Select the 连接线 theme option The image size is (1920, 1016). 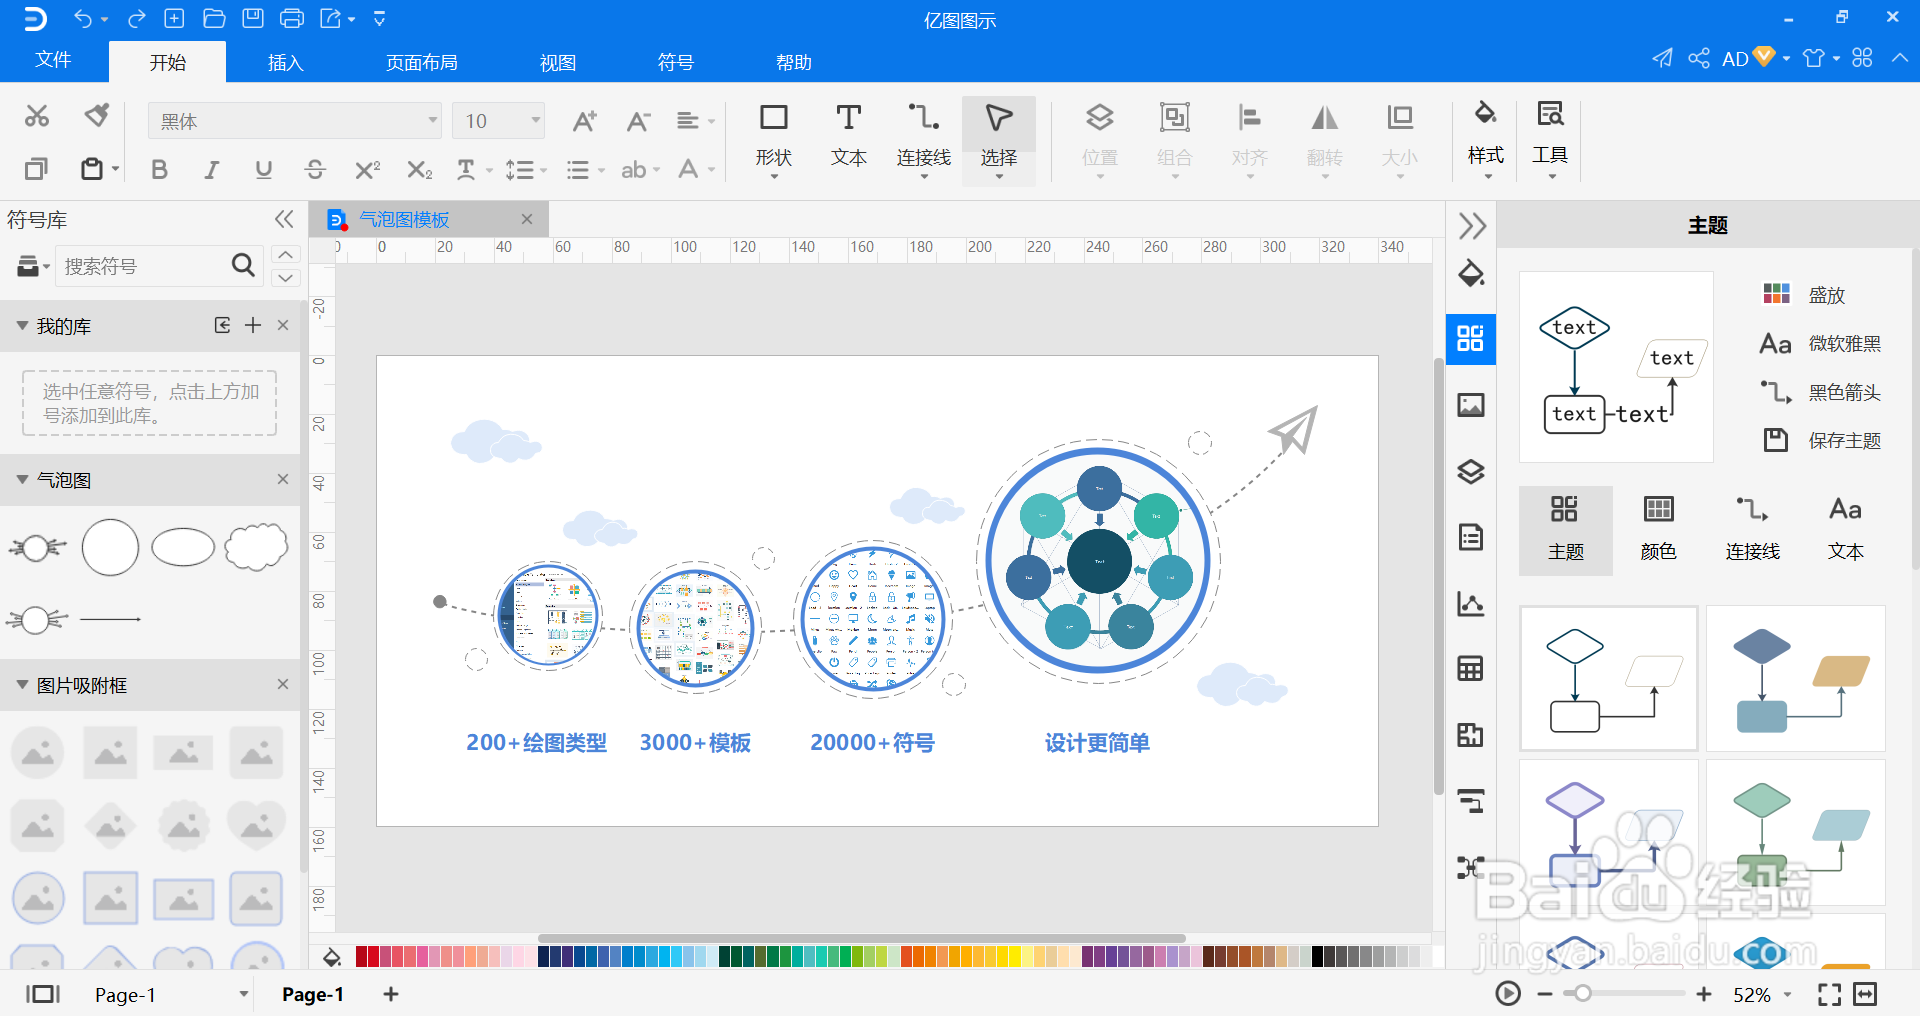[1752, 530]
